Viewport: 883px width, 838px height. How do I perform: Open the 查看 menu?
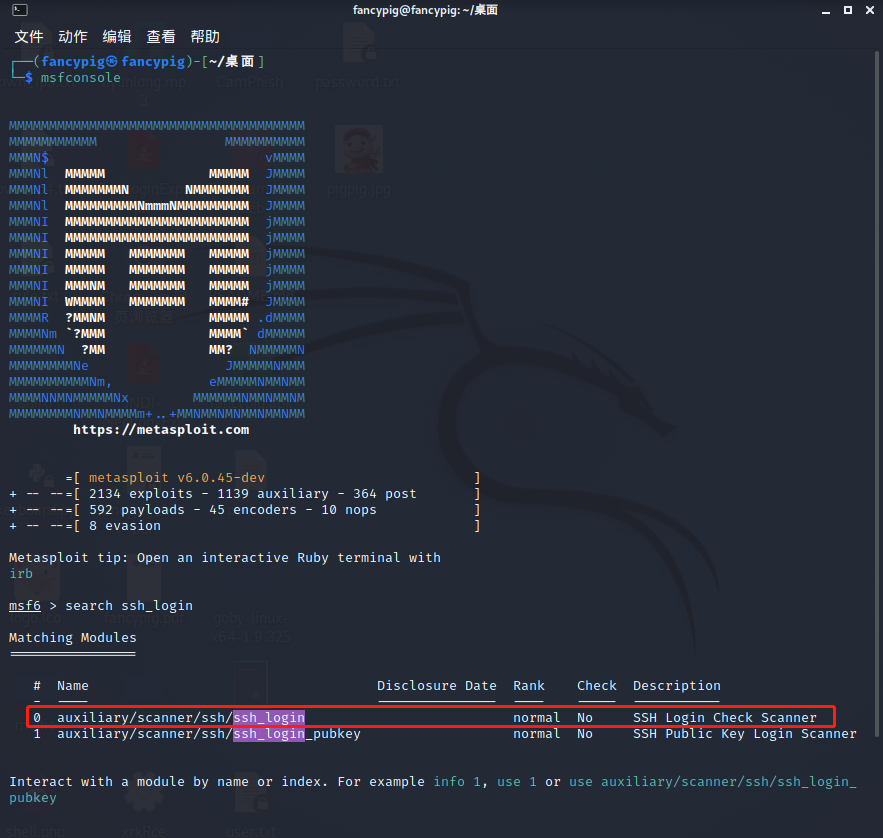pos(161,37)
